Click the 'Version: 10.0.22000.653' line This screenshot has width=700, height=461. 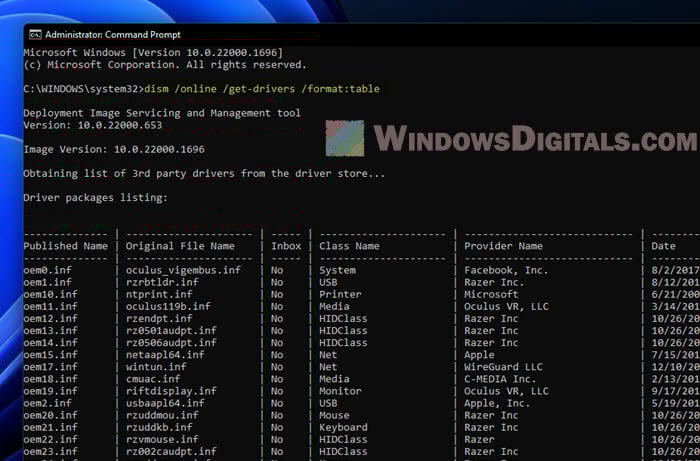click(93, 125)
